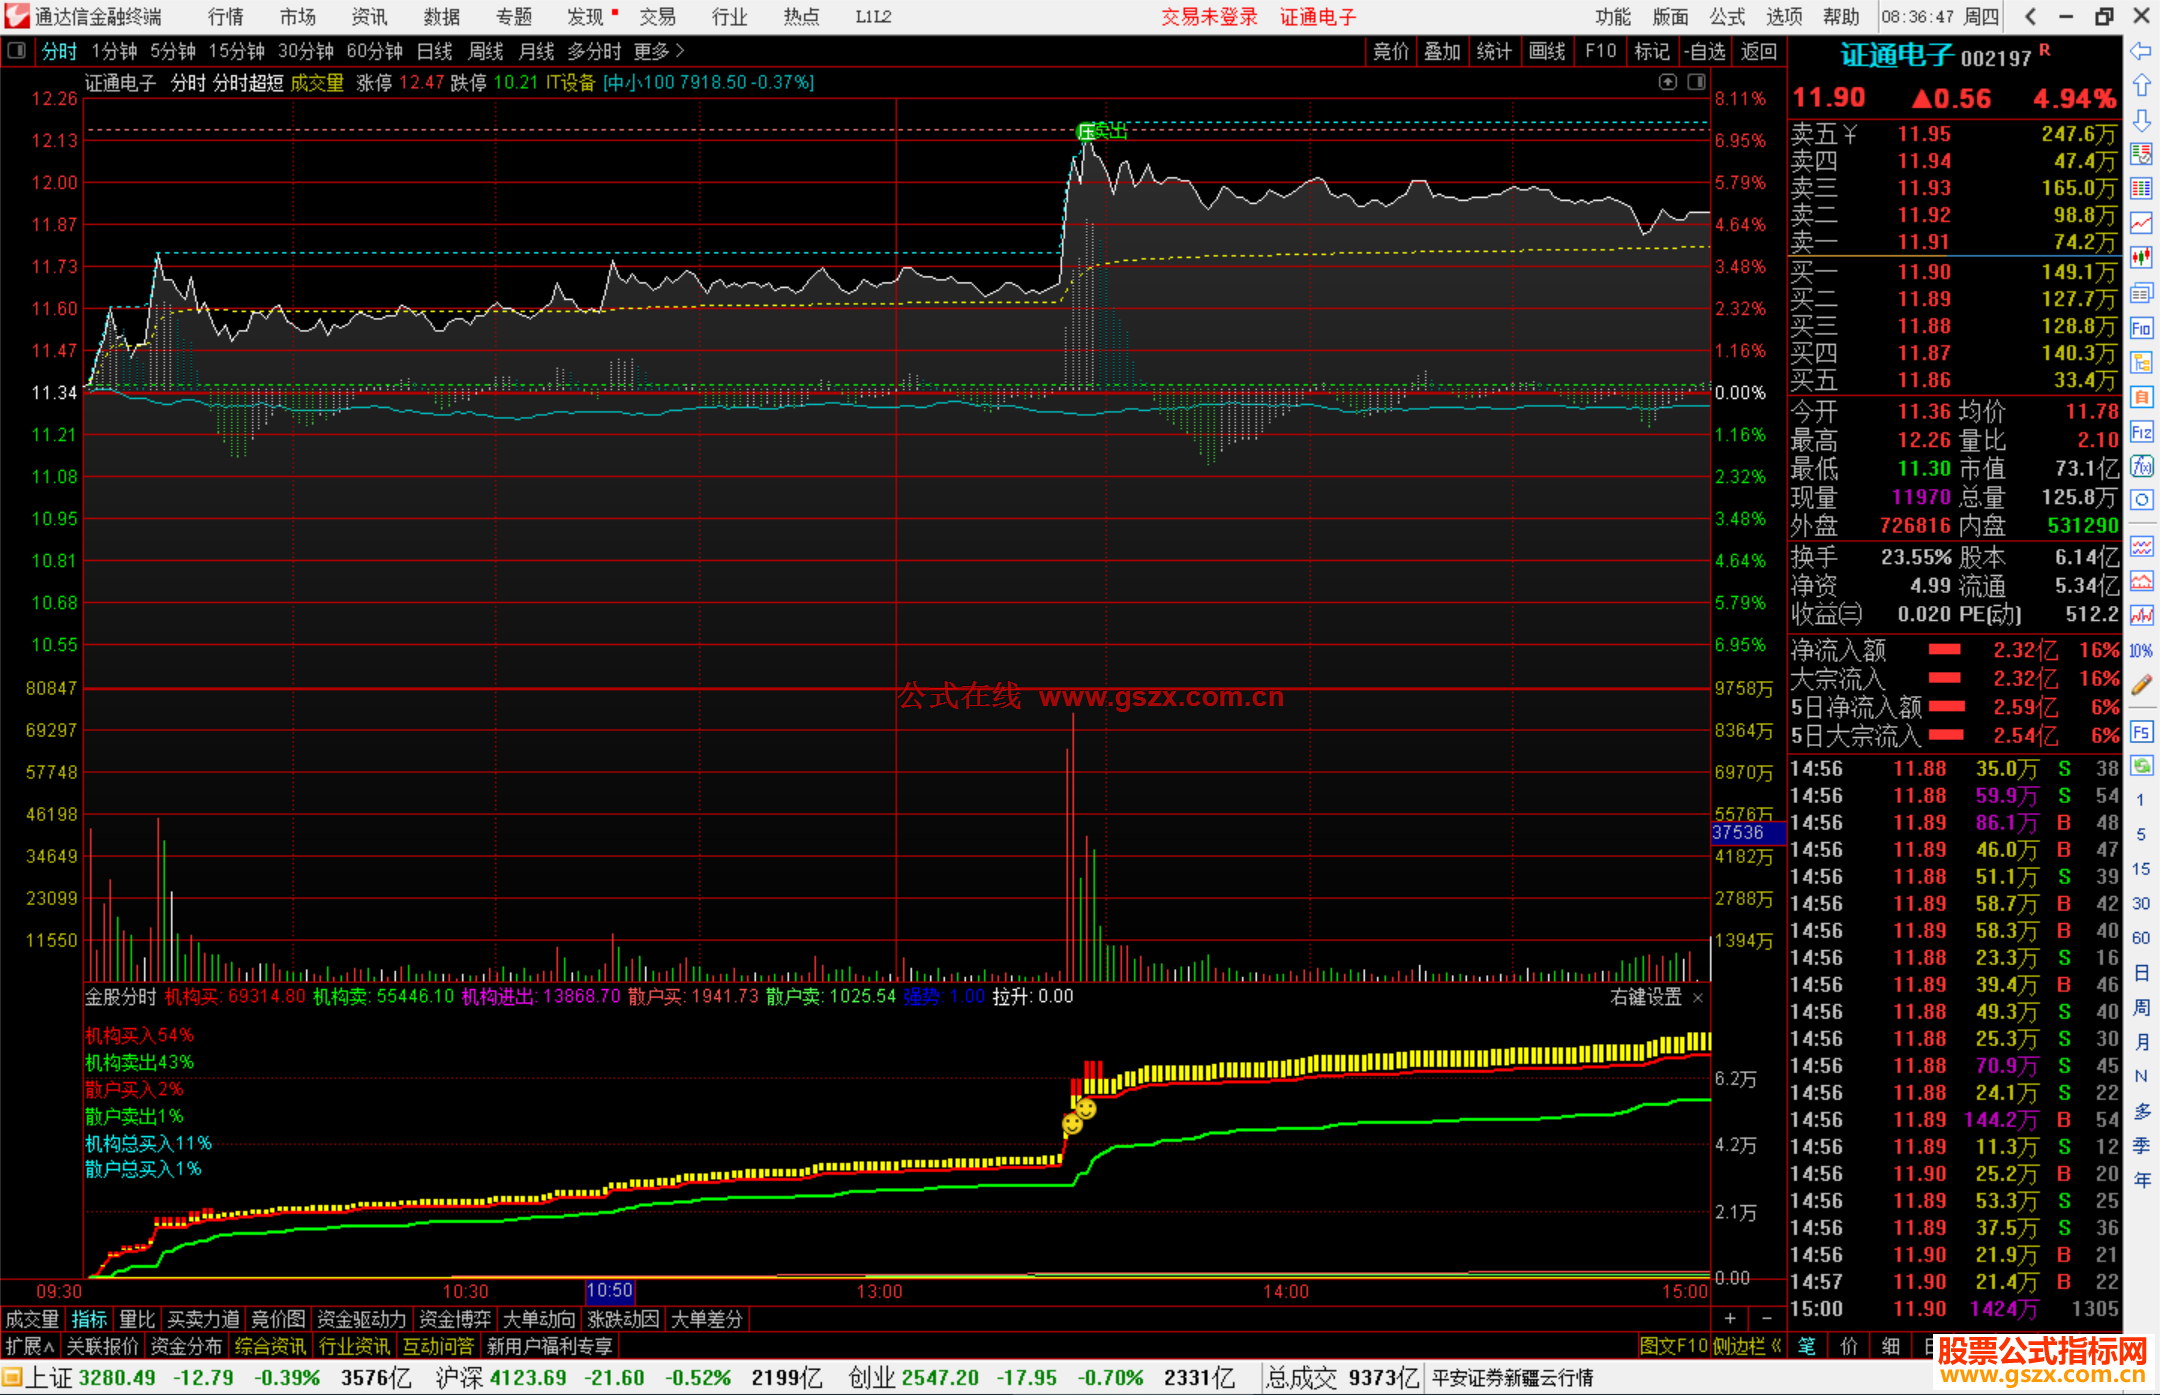The height and width of the screenshot is (1395, 2160).
Task: Toggle the 叠加 overlay button
Action: pyautogui.click(x=1442, y=51)
